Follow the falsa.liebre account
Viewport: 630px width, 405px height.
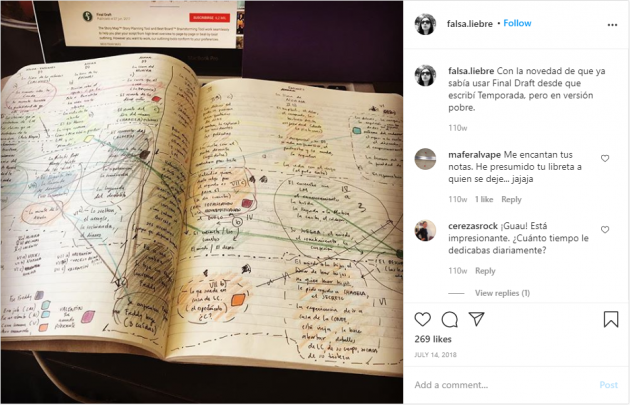click(517, 23)
